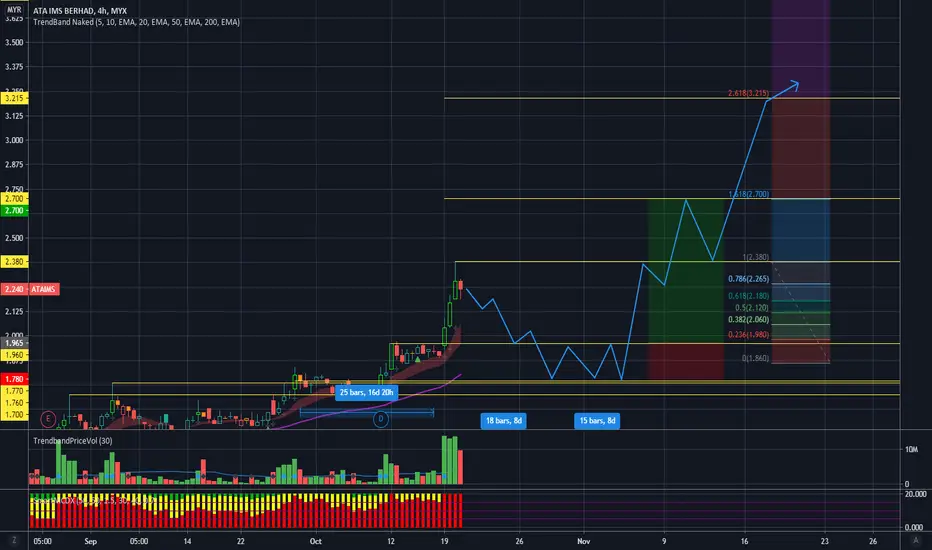Screen dimensions: 932x550
Task: Click the yellow 3.215 price axis label
Action: (14, 98)
